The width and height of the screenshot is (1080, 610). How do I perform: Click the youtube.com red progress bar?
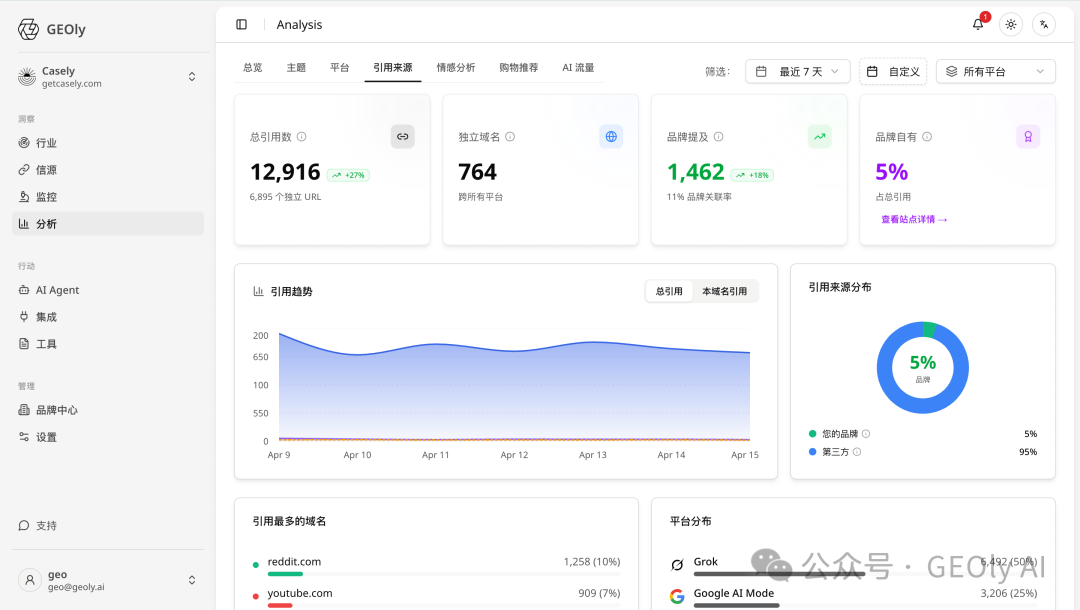280,606
